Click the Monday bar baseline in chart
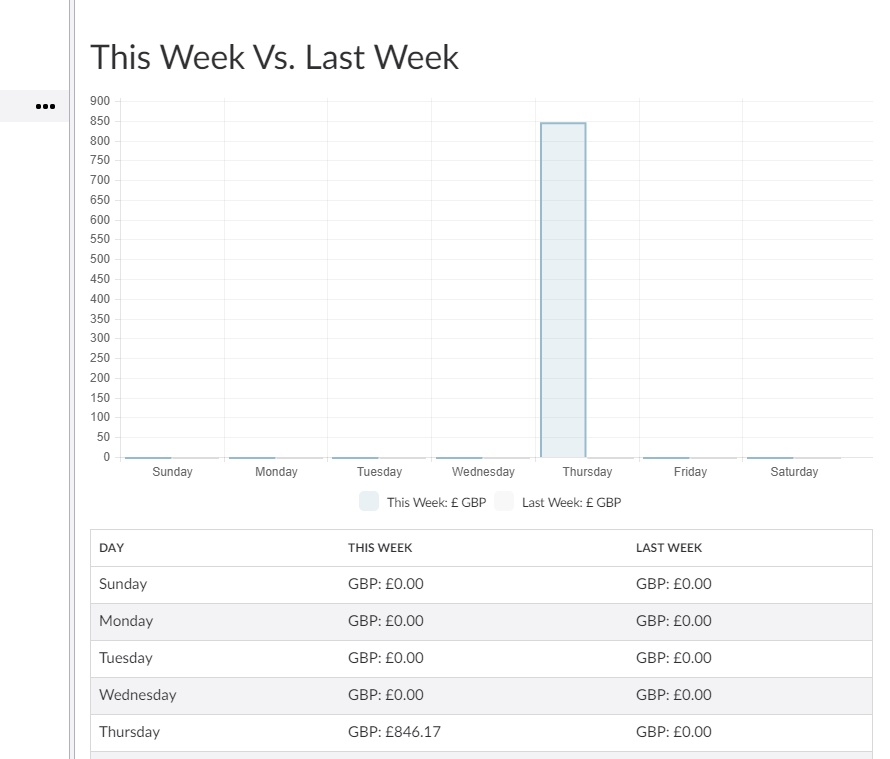 coord(252,458)
